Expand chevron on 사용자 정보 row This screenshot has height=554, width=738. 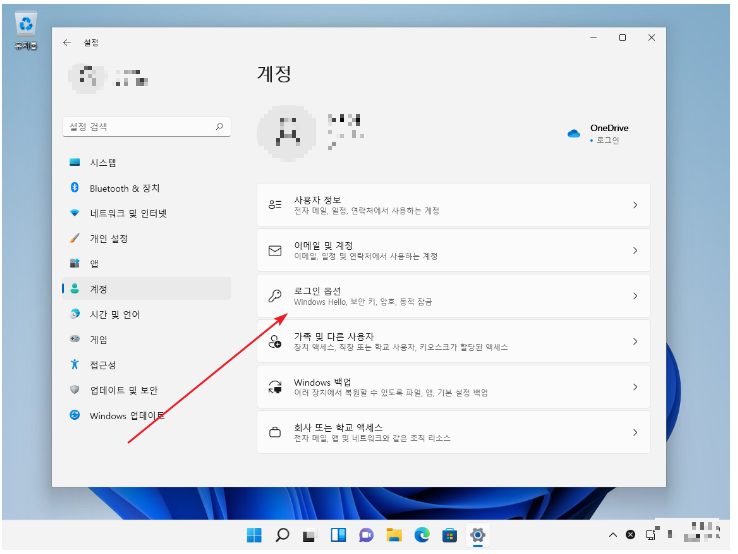click(635, 205)
